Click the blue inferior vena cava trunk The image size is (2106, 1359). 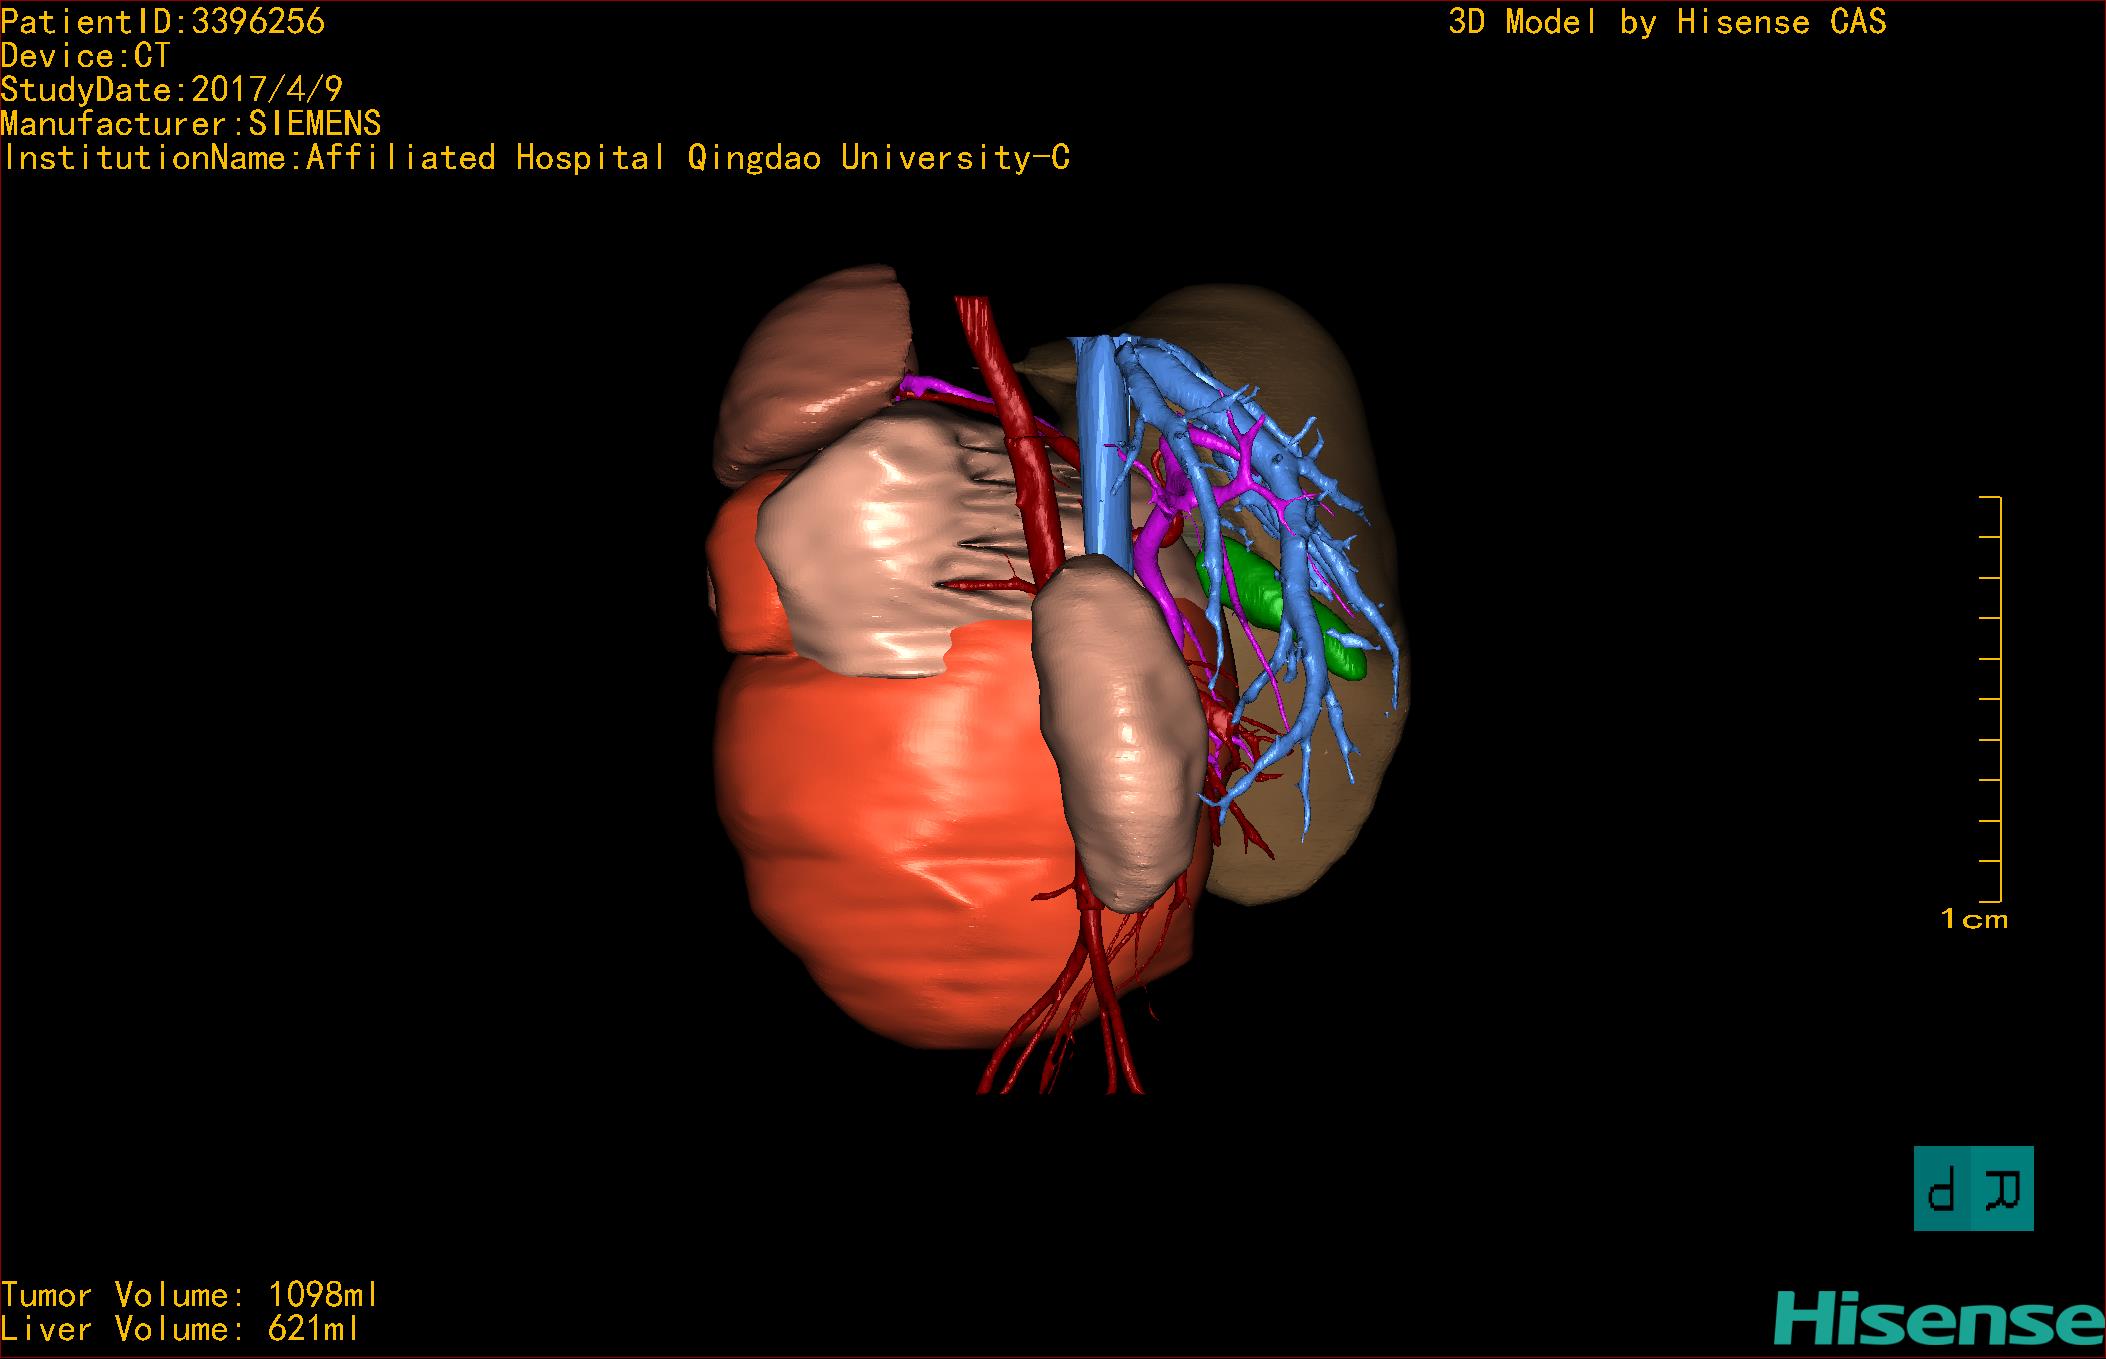click(1098, 450)
